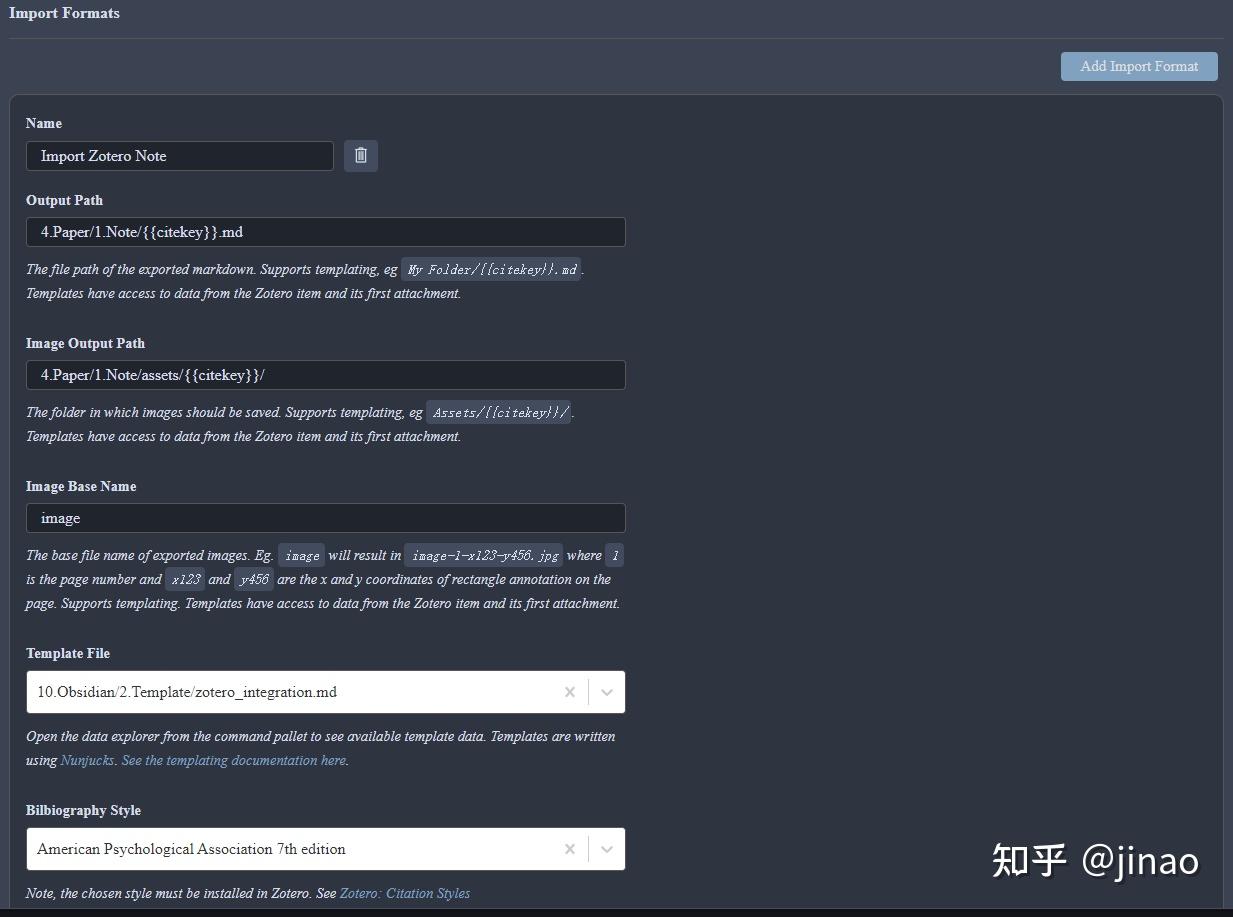Expand the Template File suggestions list
Viewport: 1233px width, 917px height.
(x=606, y=691)
